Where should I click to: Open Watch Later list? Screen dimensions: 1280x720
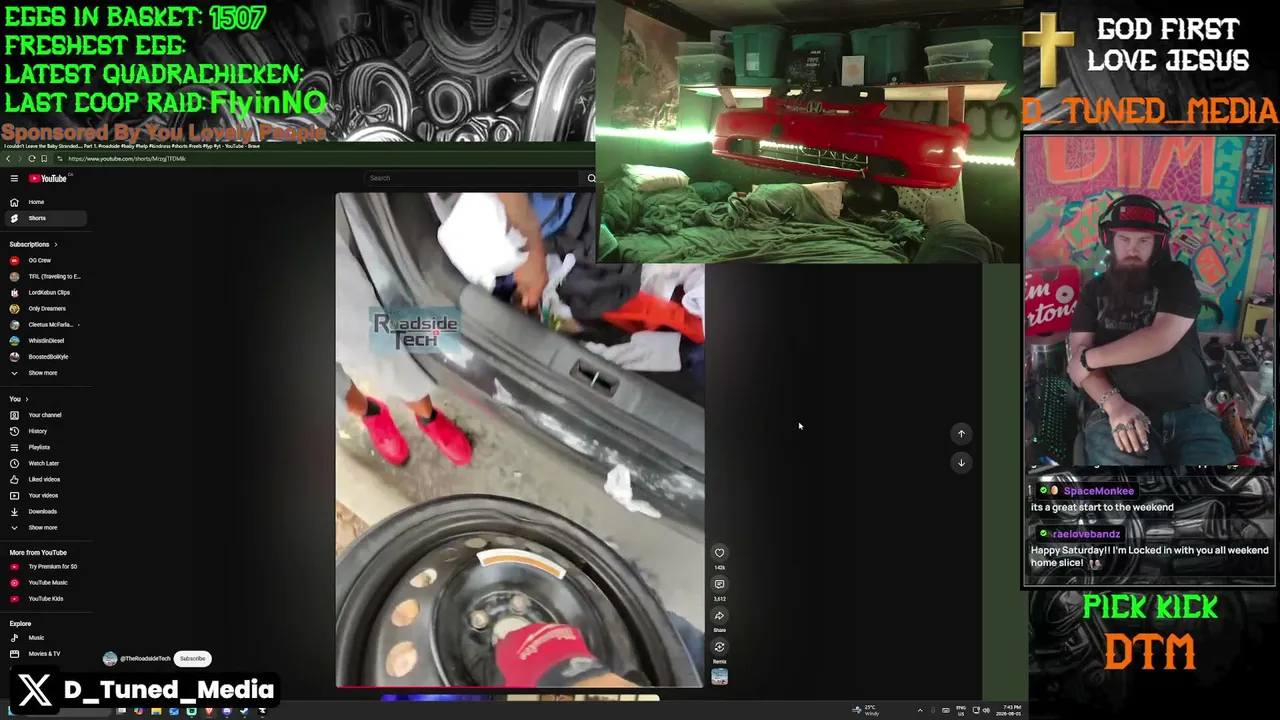(x=47, y=463)
